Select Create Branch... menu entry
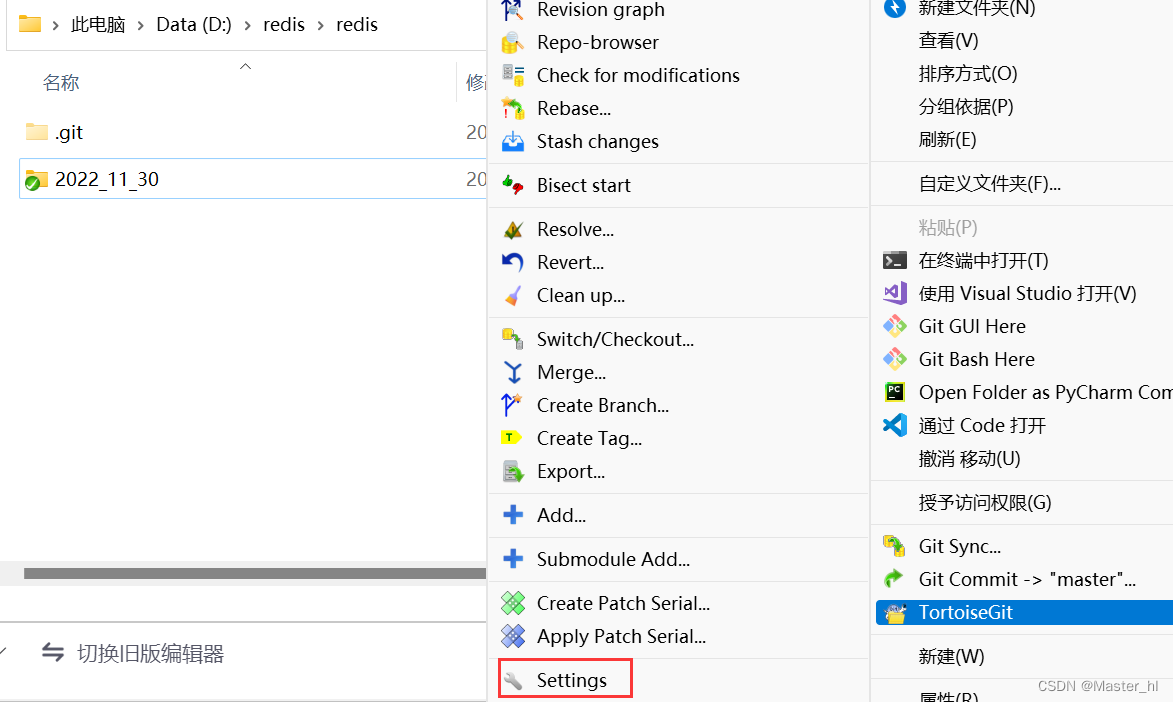Viewport: 1173px width, 702px height. (678, 405)
